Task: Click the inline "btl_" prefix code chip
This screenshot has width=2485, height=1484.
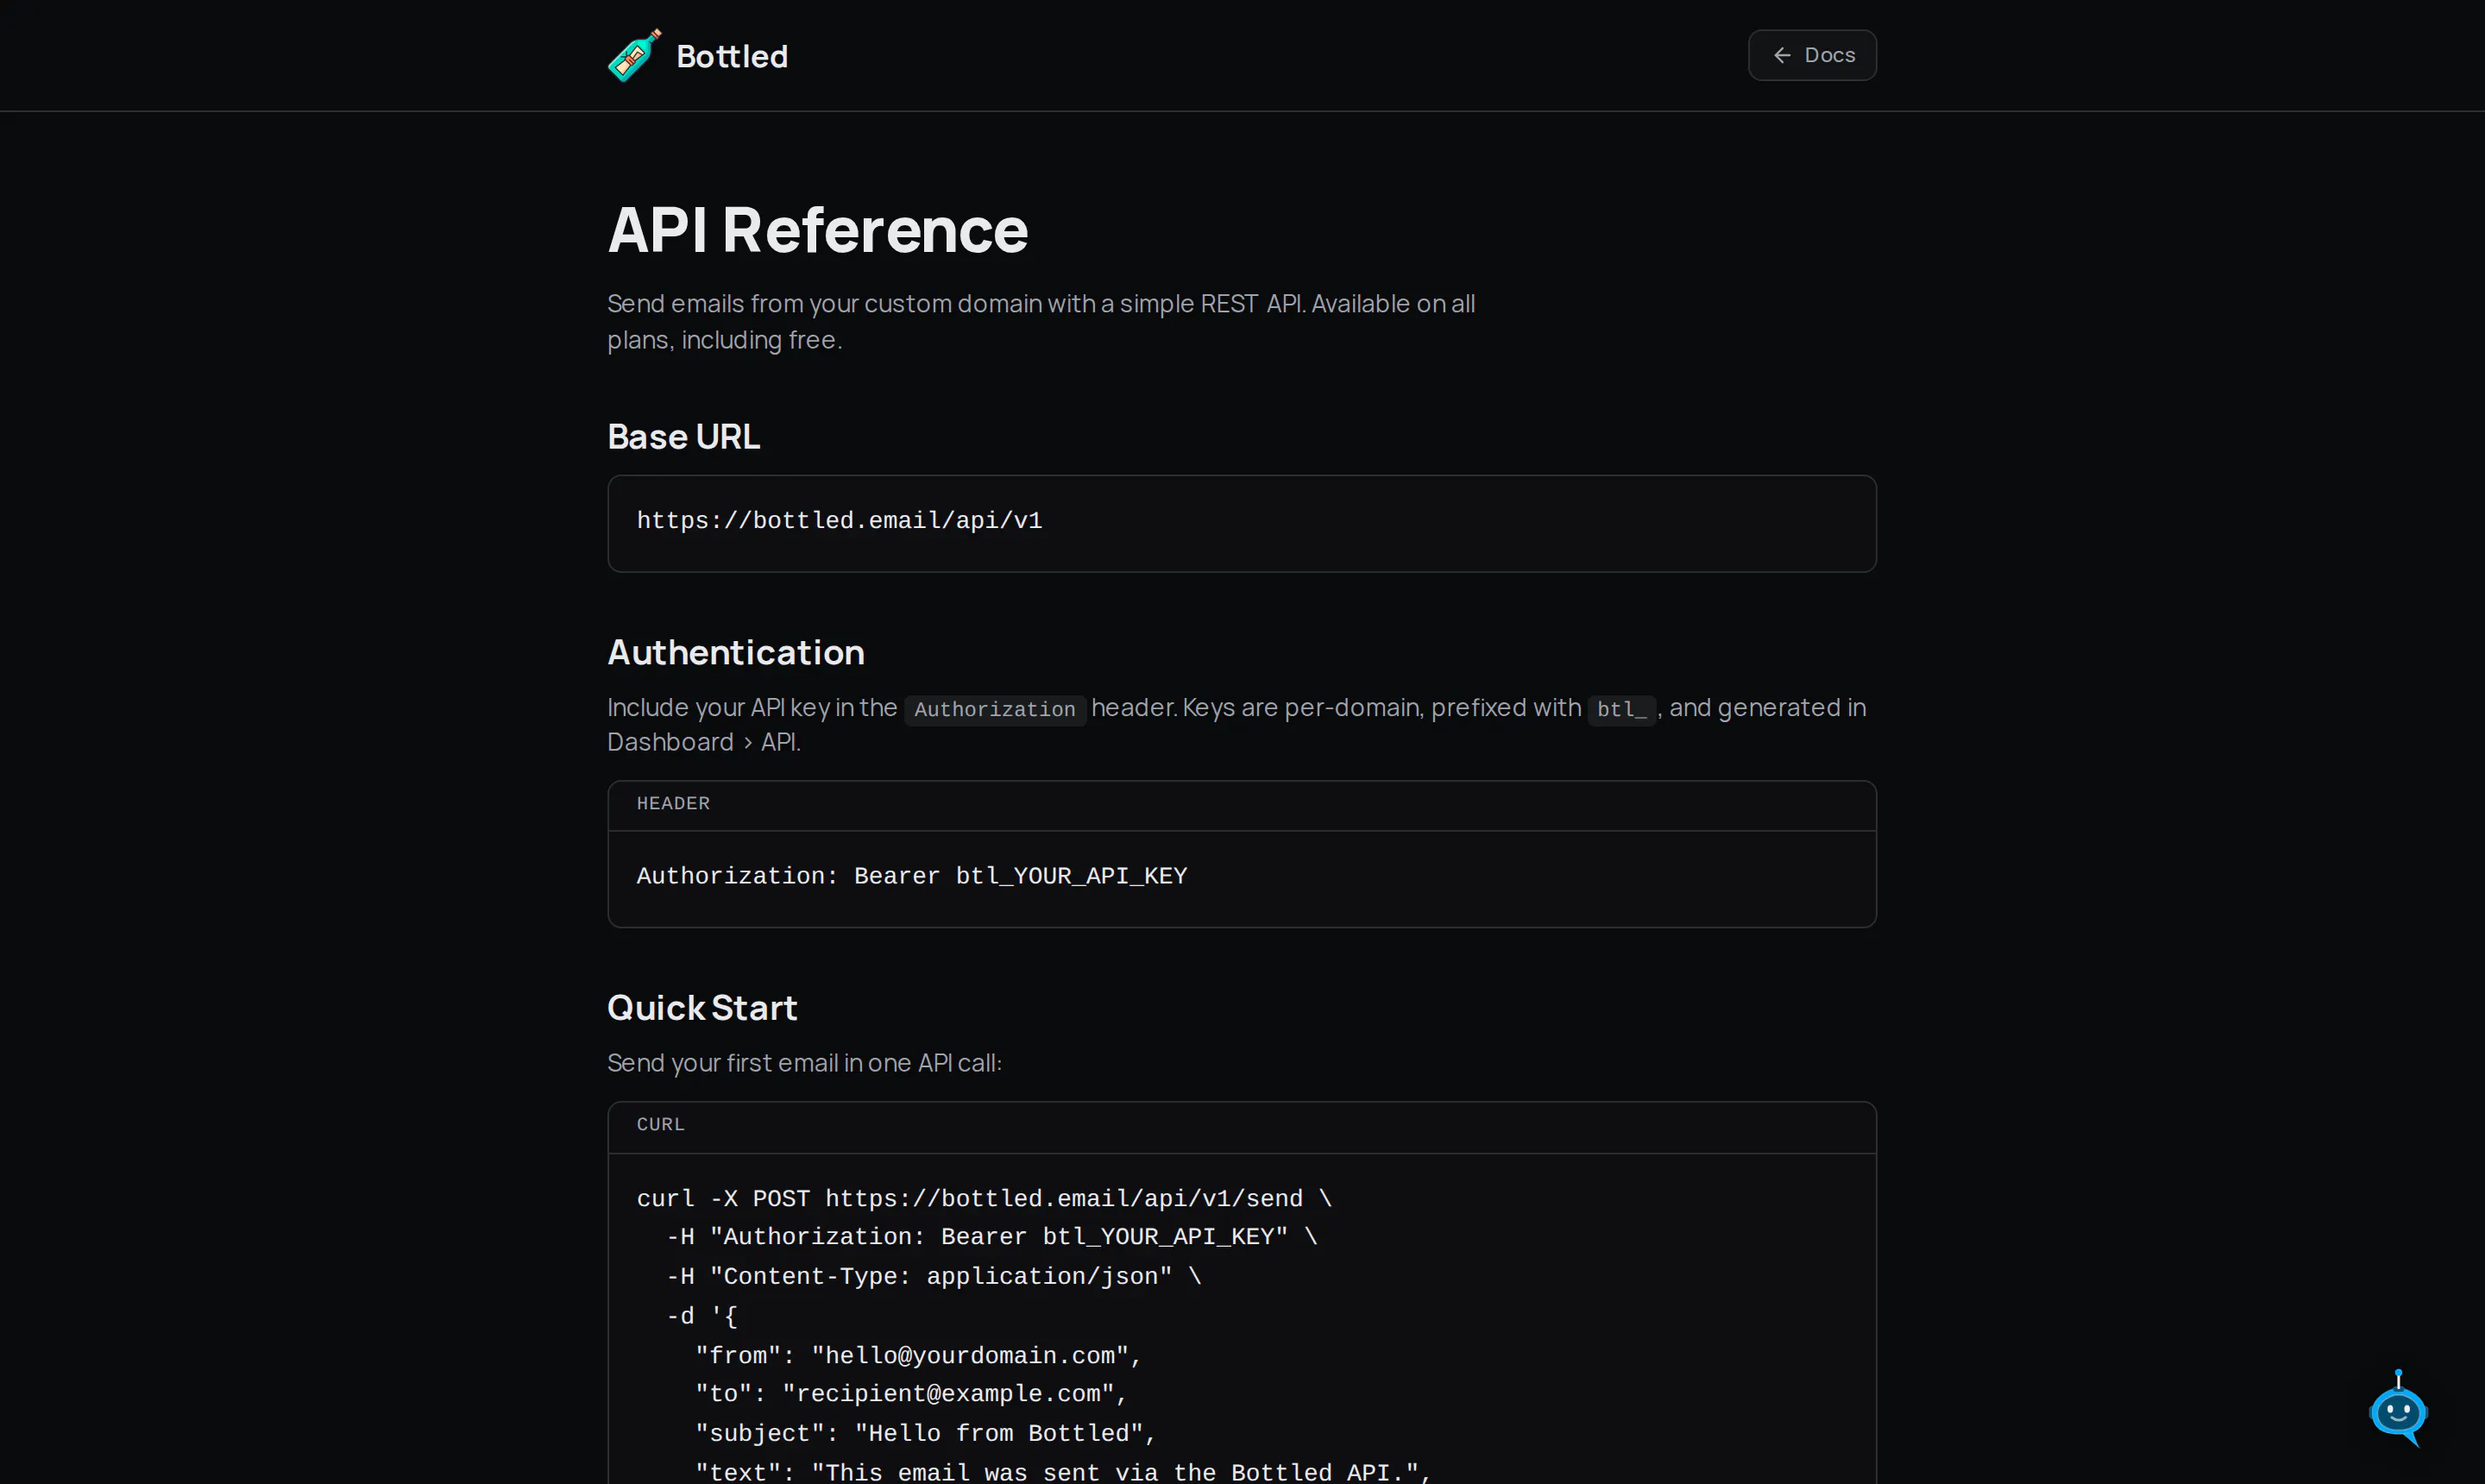Action: tap(1621, 709)
